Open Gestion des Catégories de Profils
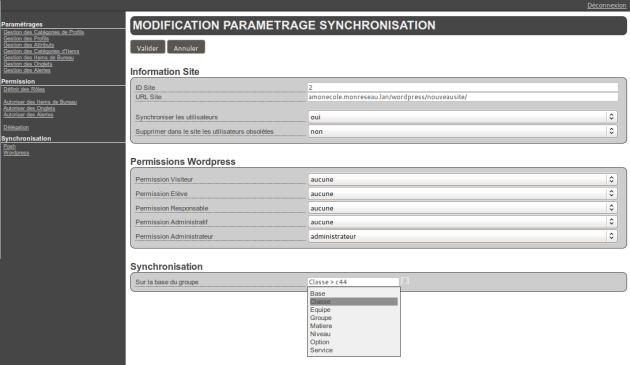The image size is (630, 365). (x=43, y=32)
